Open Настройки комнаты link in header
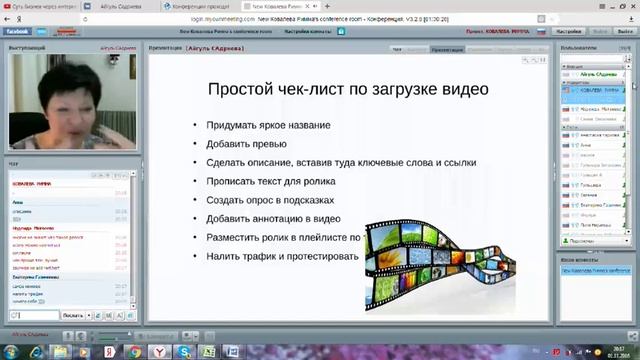Screen dimensions: 640x360 tap(308, 31)
